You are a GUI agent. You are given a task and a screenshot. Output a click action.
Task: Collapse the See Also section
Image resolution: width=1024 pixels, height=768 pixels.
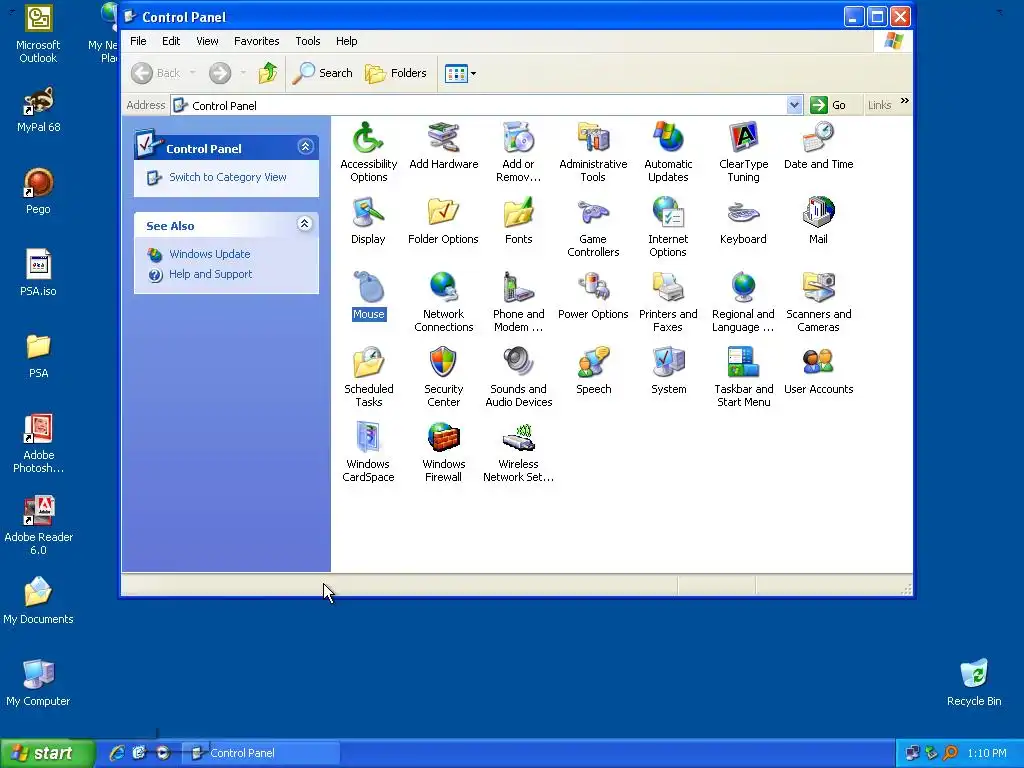point(304,224)
